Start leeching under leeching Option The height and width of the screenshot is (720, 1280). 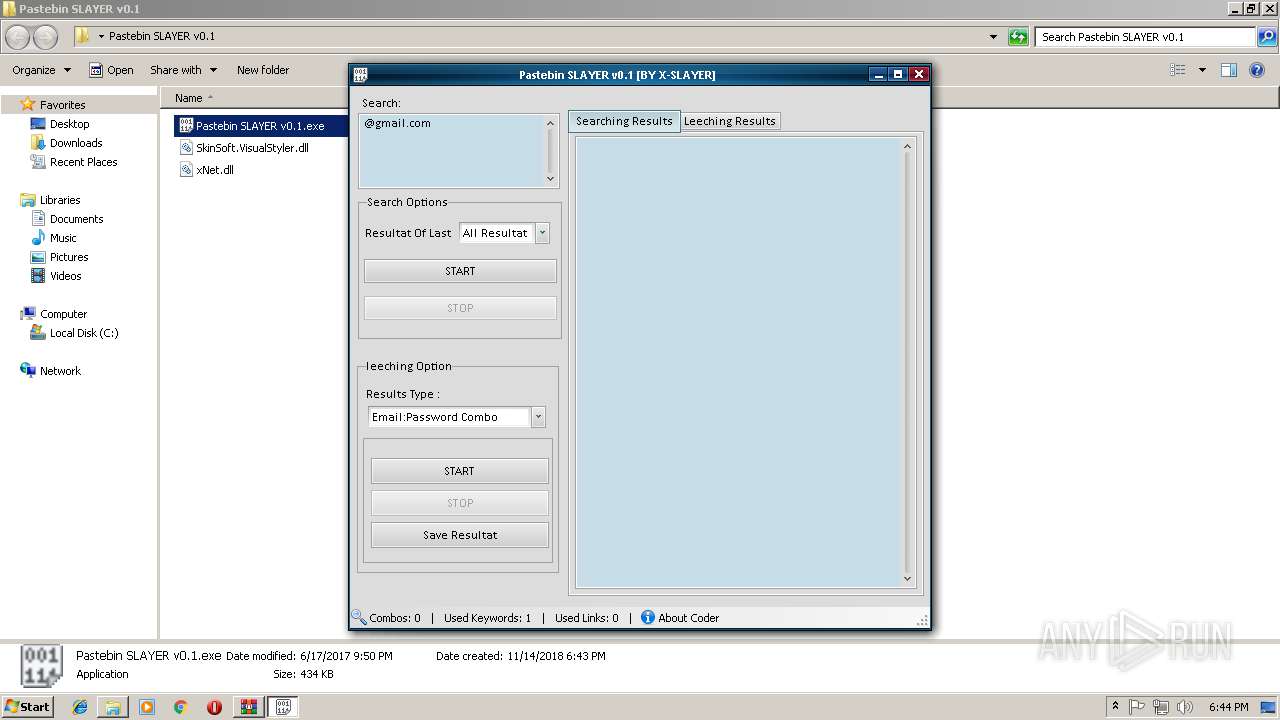(460, 471)
